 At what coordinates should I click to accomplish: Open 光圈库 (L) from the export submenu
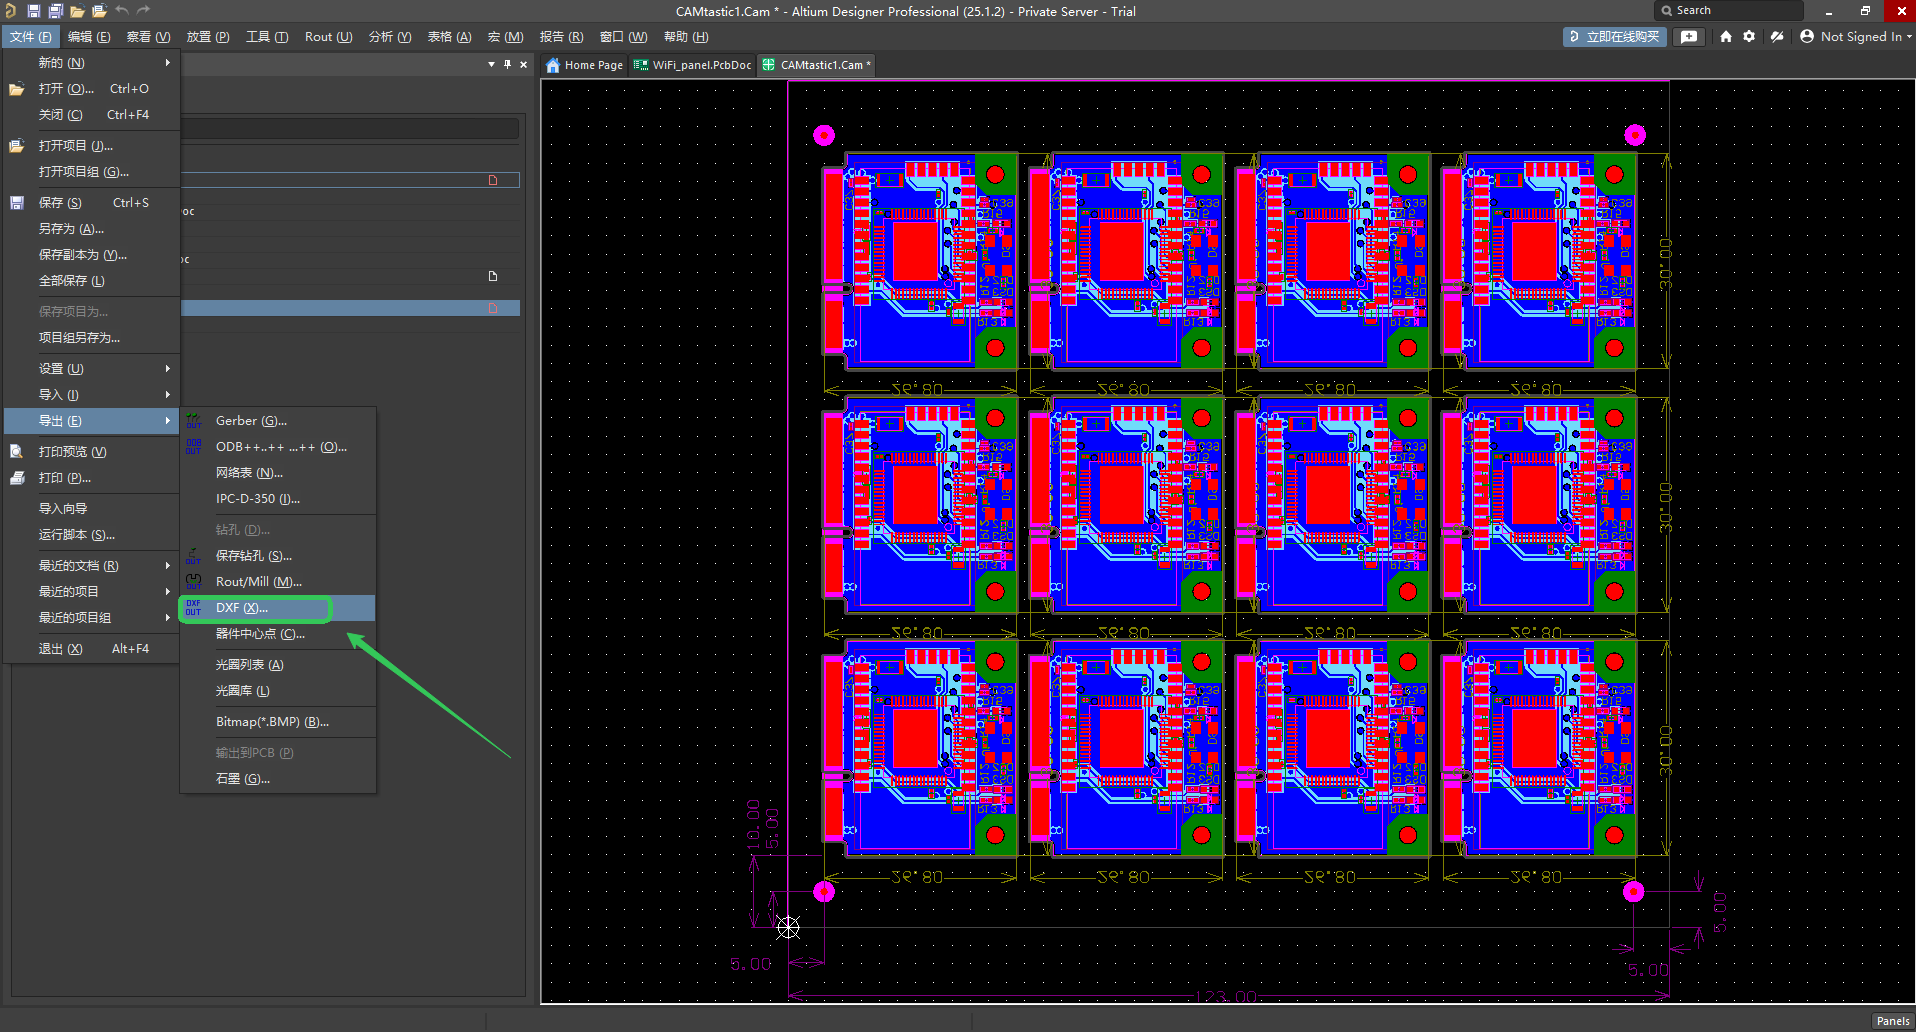click(x=278, y=691)
